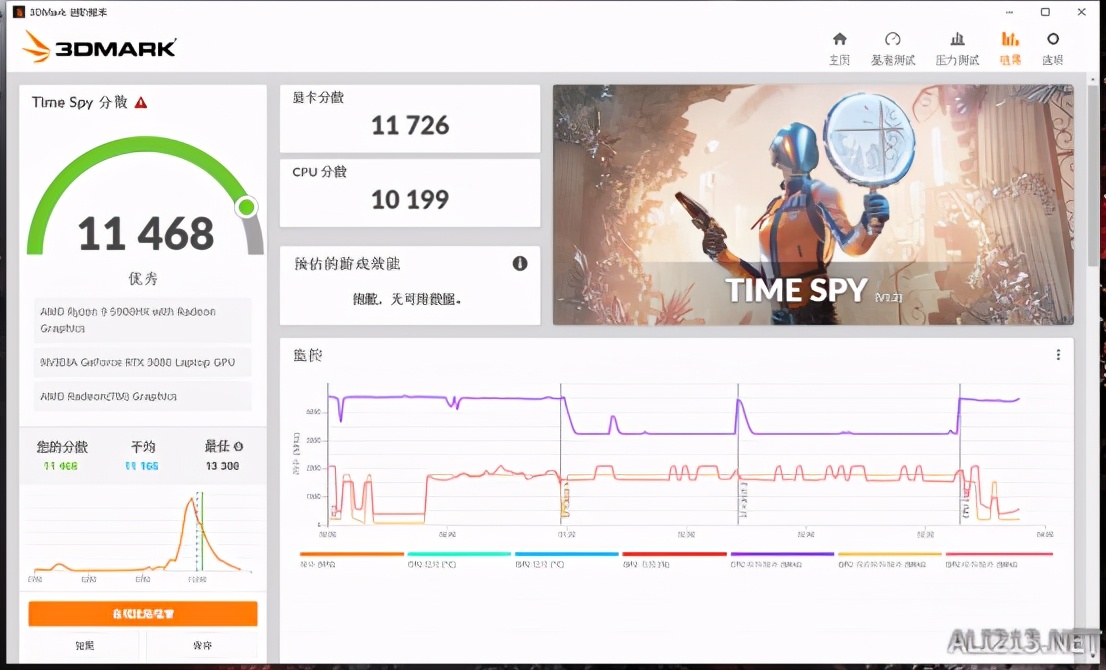Click the 3DMark app icon in title bar
Screen dimensions: 1106x670
(19, 12)
